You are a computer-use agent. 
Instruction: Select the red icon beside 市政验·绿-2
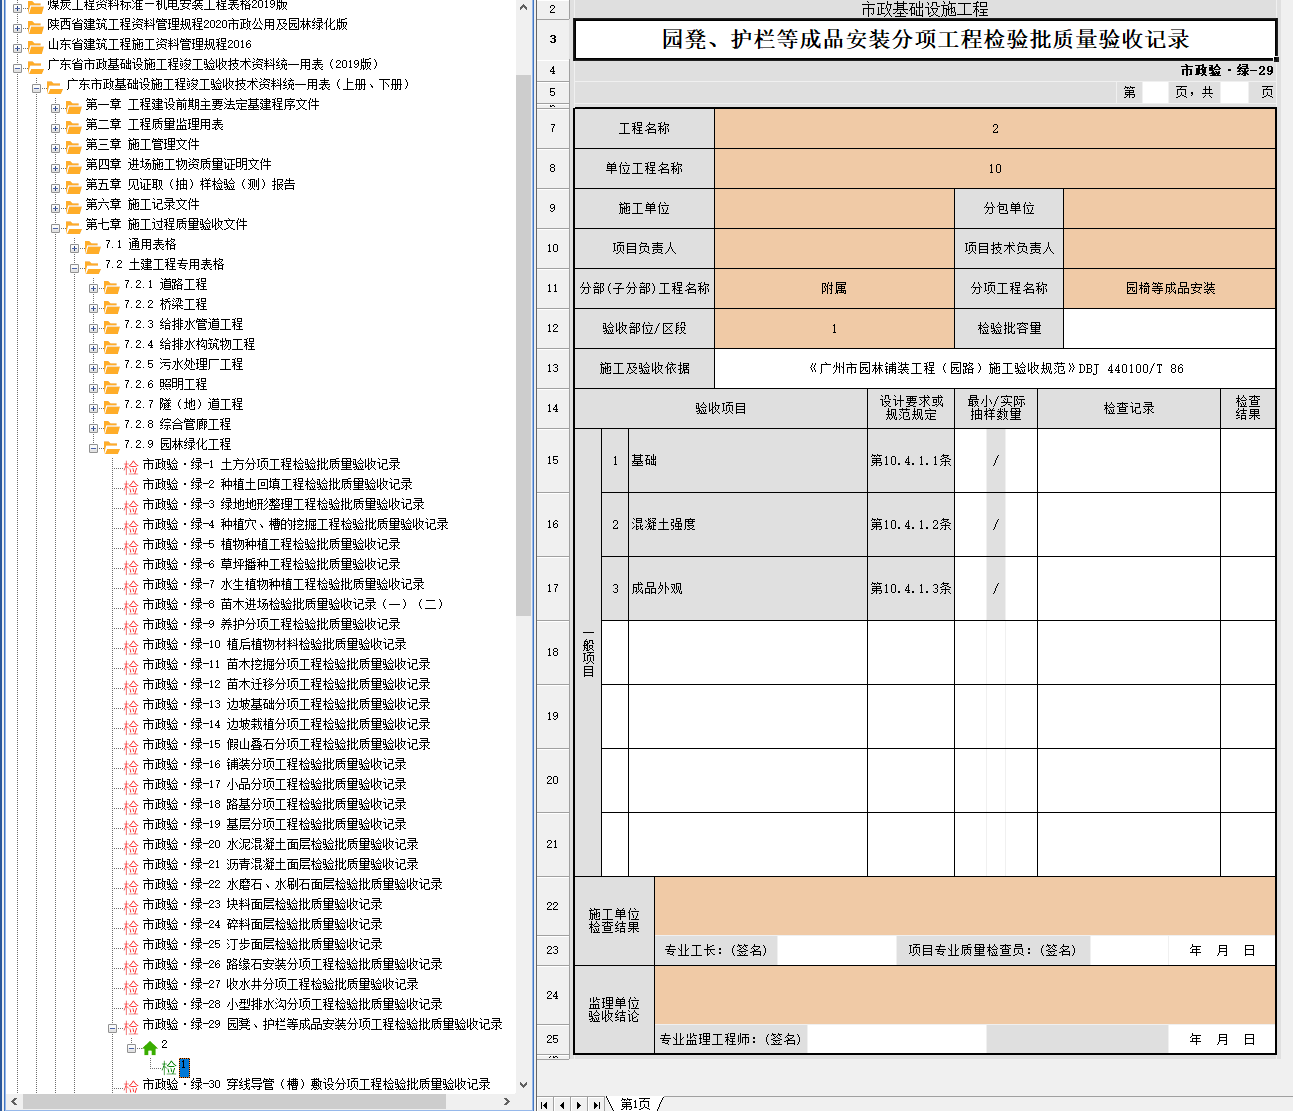[x=131, y=486]
